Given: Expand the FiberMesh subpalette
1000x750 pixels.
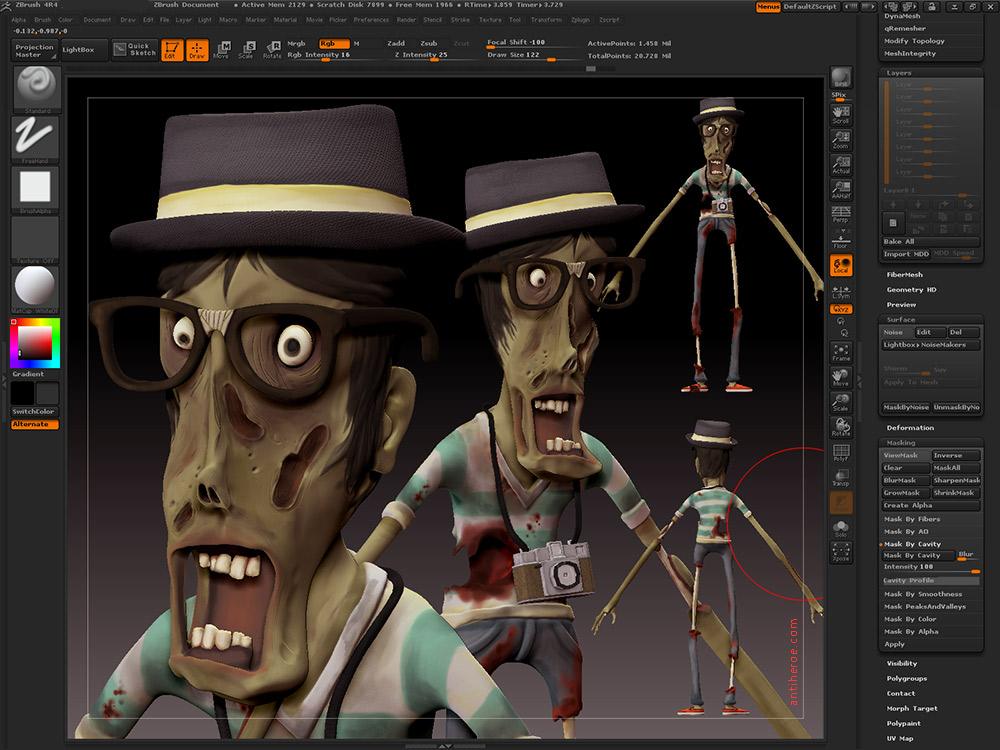Looking at the screenshot, I should click(904, 274).
